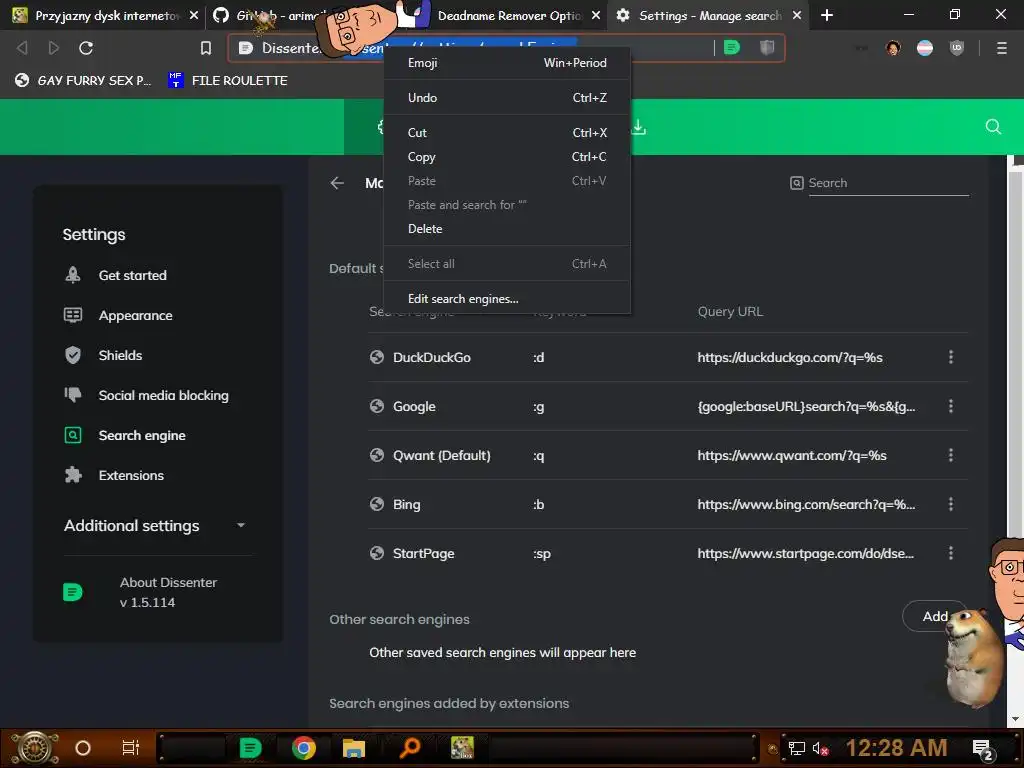Launch Chrome from the taskbar
Image resolution: width=1024 pixels, height=768 pixels.
pyautogui.click(x=304, y=748)
